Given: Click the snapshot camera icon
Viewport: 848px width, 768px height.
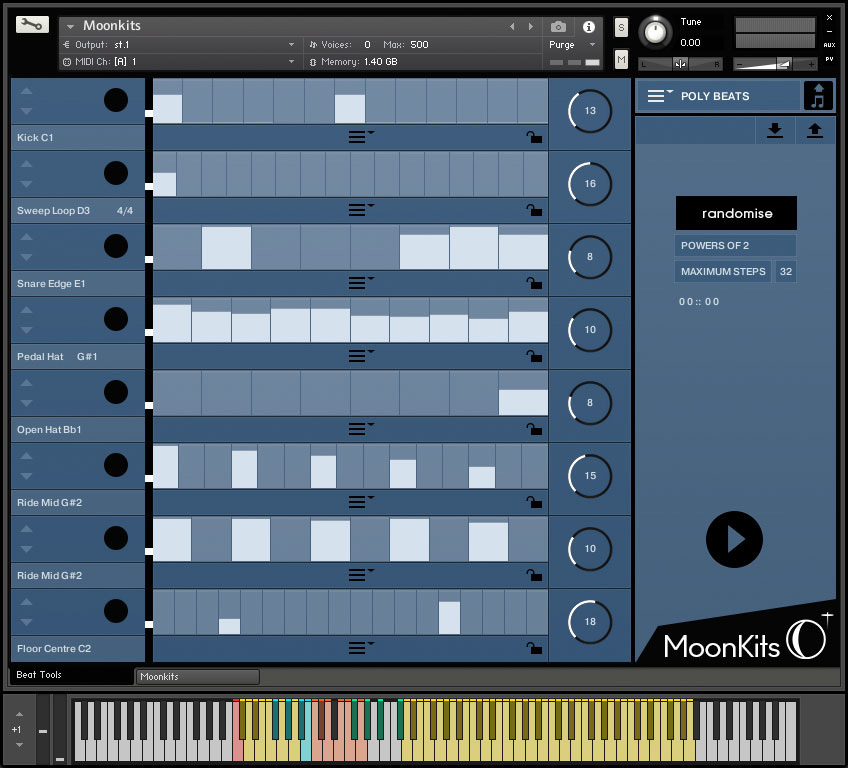Looking at the screenshot, I should coord(558,27).
